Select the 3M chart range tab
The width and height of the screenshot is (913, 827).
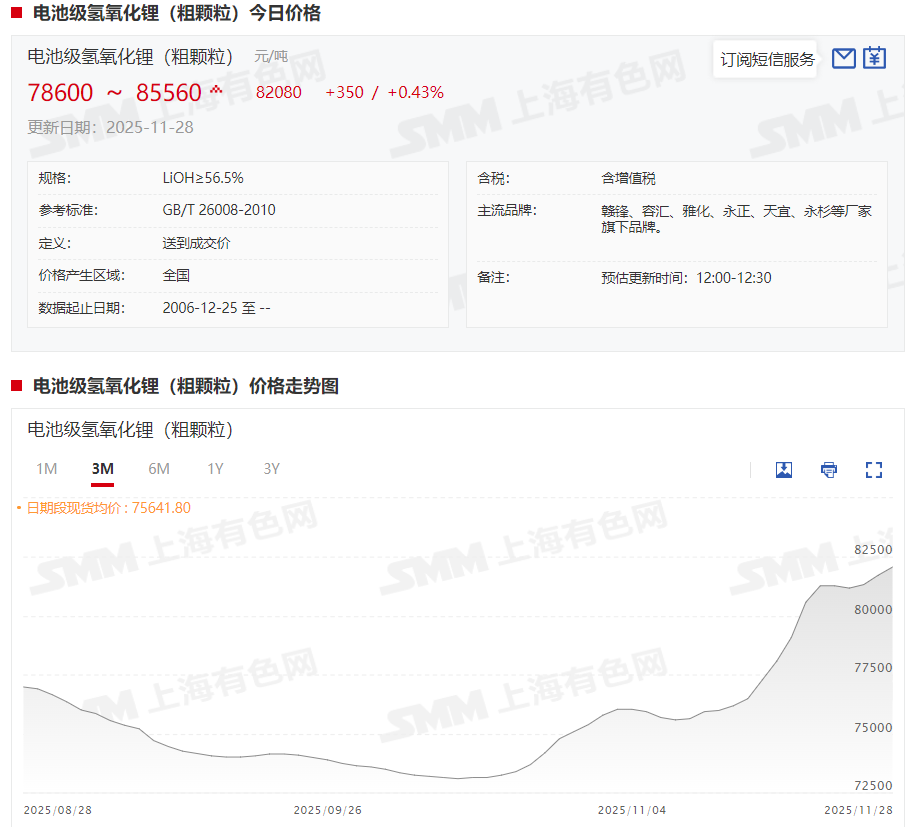(x=102, y=469)
